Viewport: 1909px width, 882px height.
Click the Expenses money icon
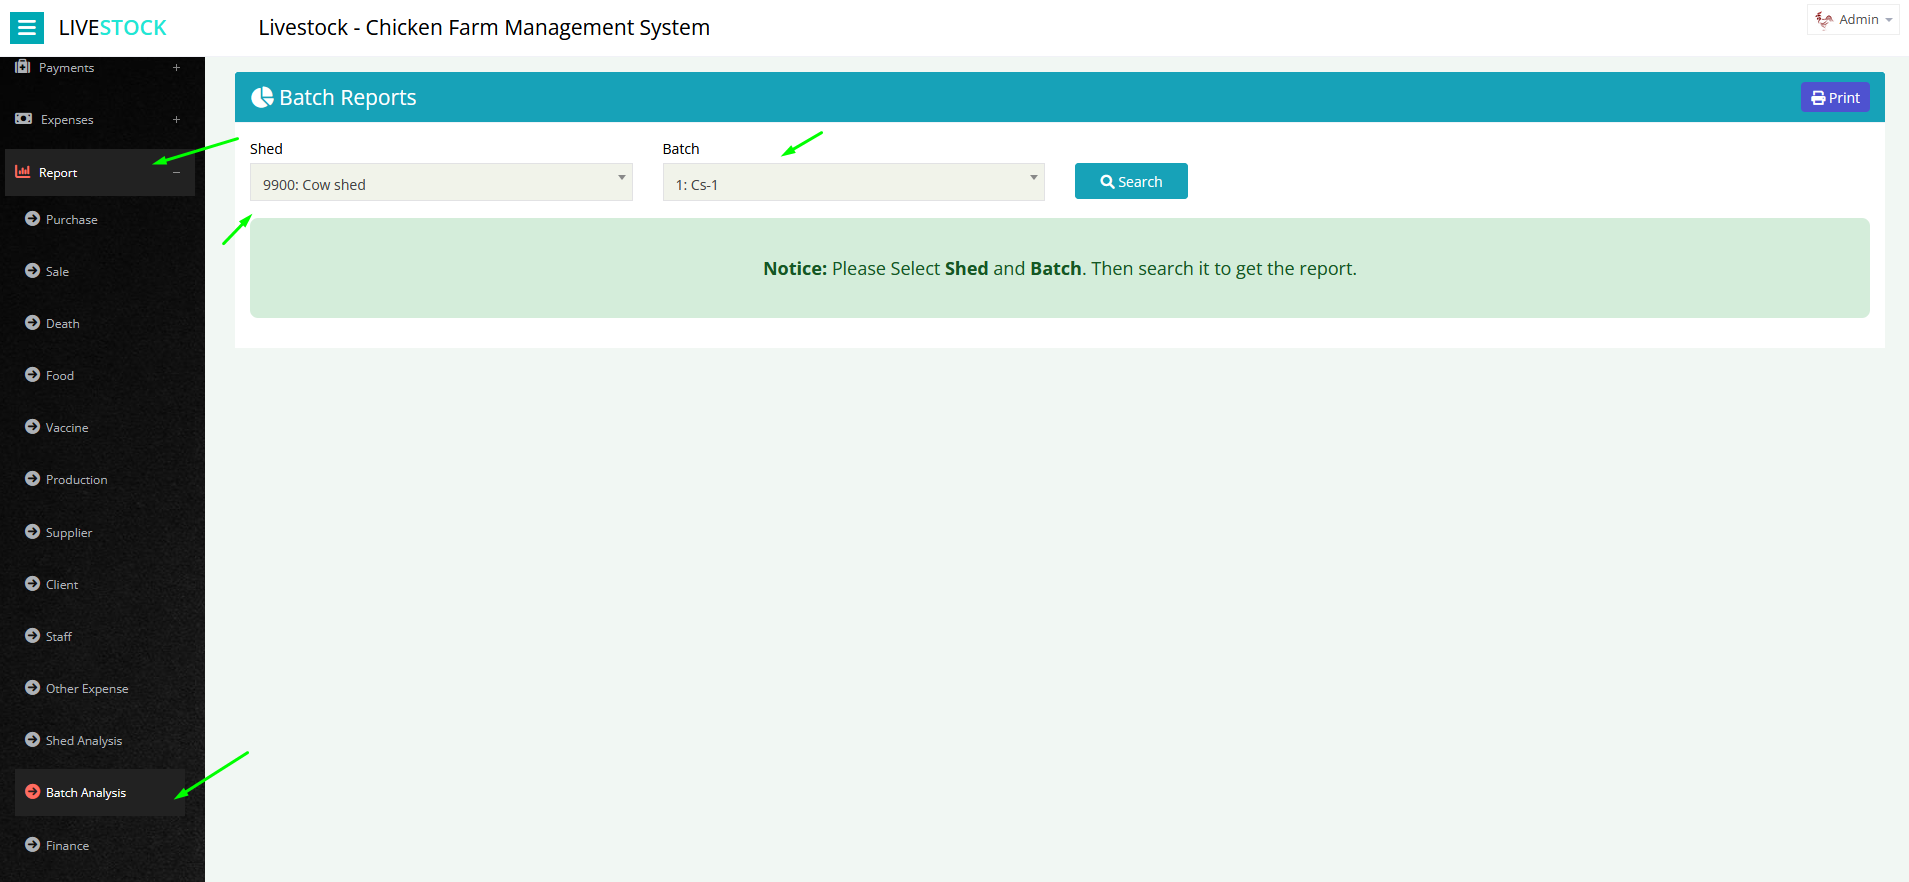pyautogui.click(x=24, y=119)
